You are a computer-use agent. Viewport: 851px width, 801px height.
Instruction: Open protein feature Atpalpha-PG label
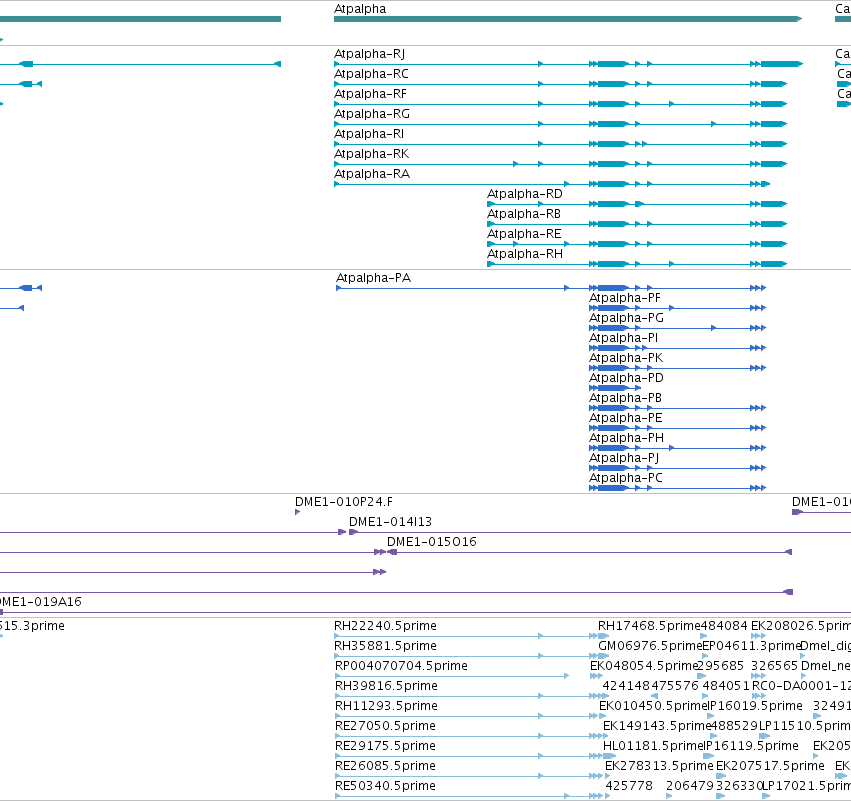[626, 319]
